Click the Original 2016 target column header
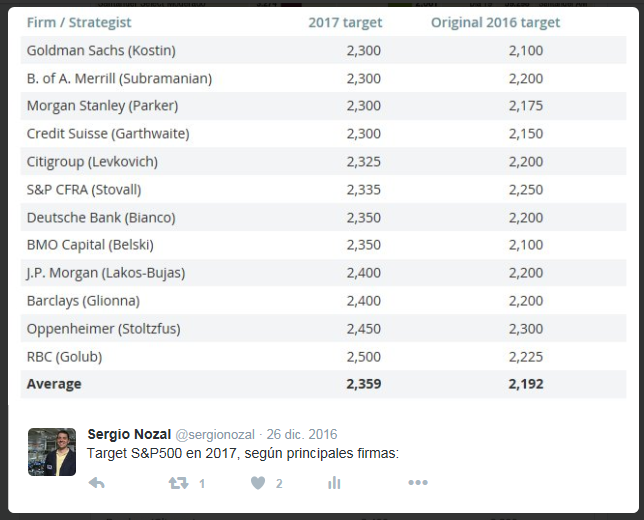The image size is (644, 520). coord(495,22)
